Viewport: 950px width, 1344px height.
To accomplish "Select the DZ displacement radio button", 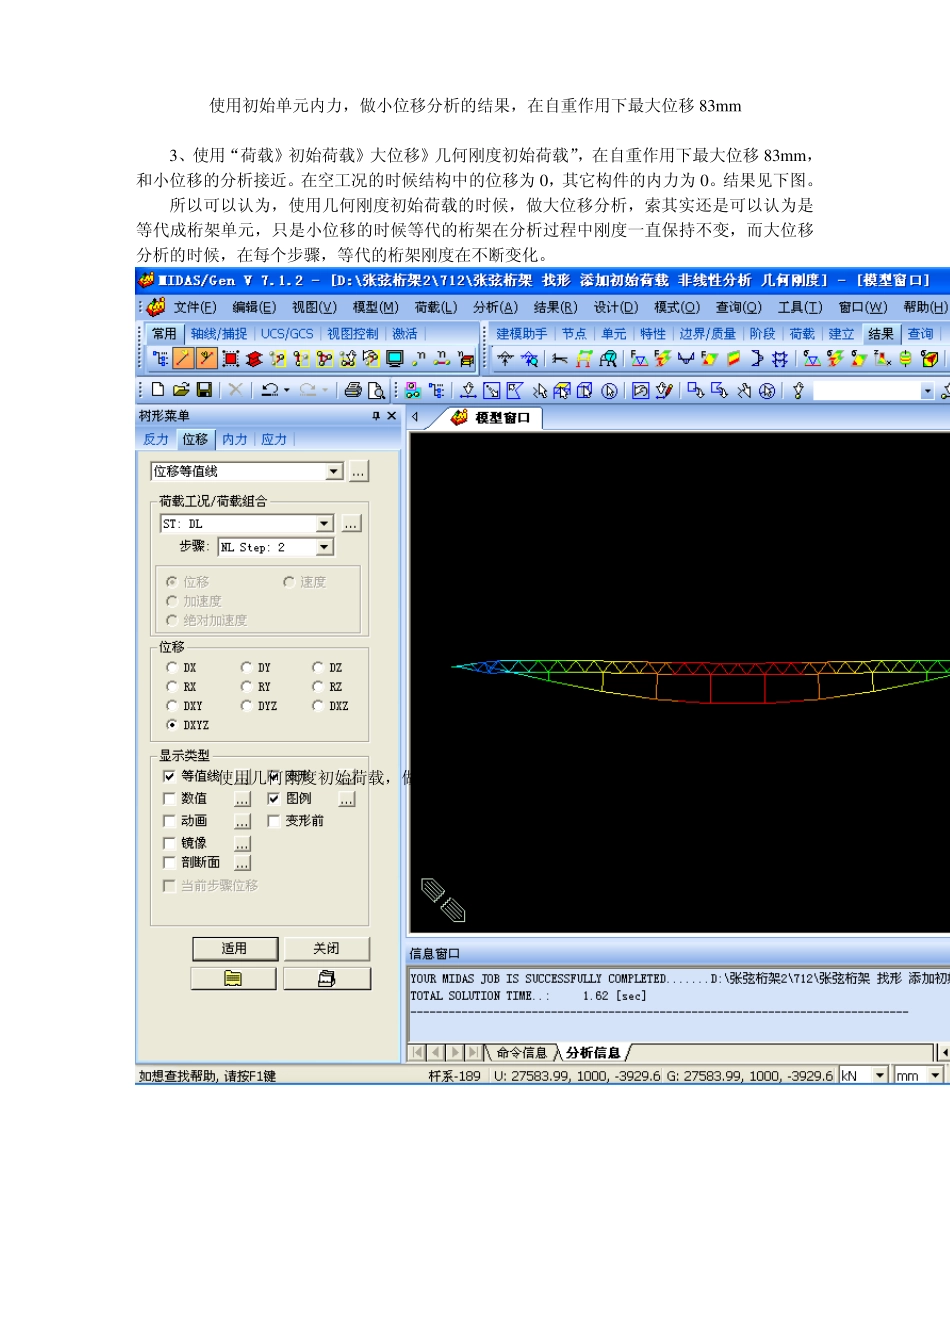I will 318,667.
